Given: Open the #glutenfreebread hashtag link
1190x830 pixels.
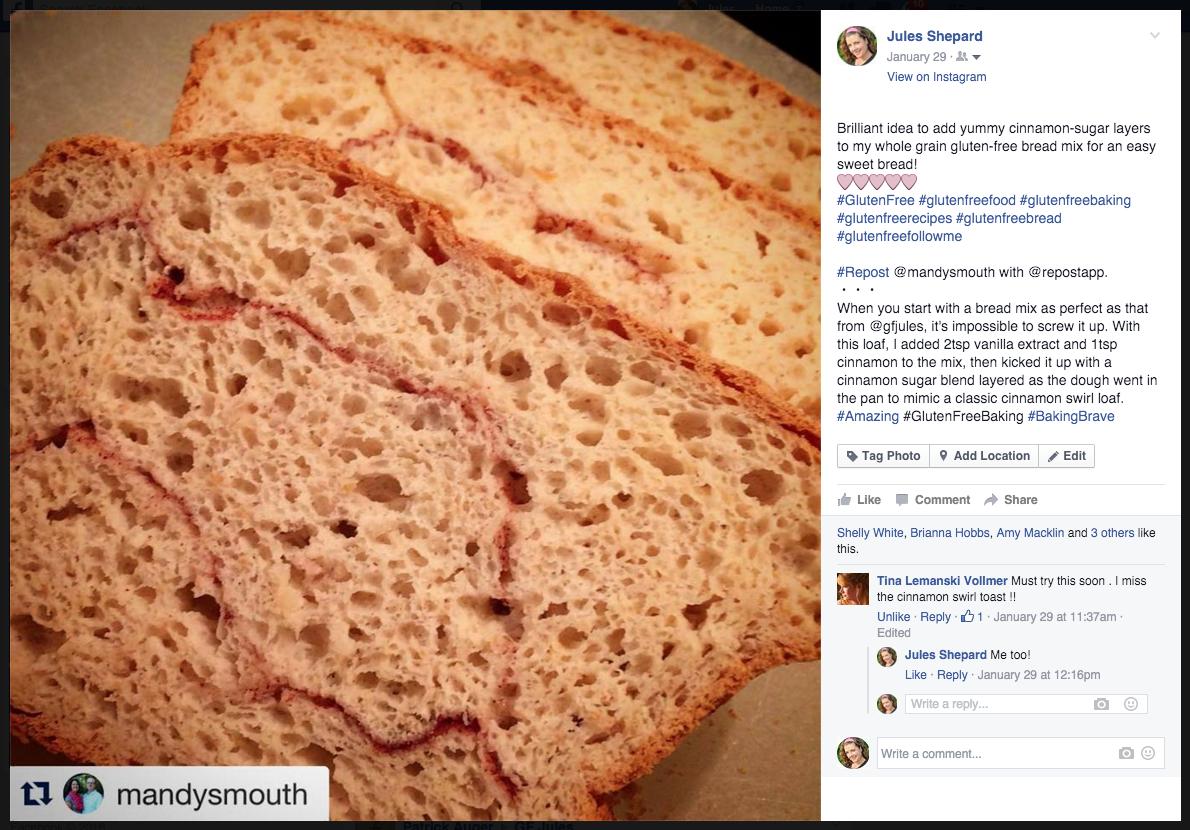Looking at the screenshot, I should click(1009, 219).
